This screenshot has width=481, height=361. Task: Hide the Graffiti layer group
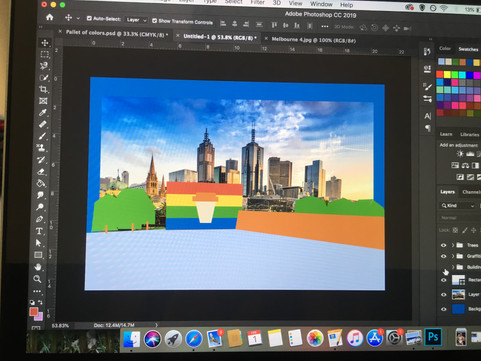tap(443, 256)
